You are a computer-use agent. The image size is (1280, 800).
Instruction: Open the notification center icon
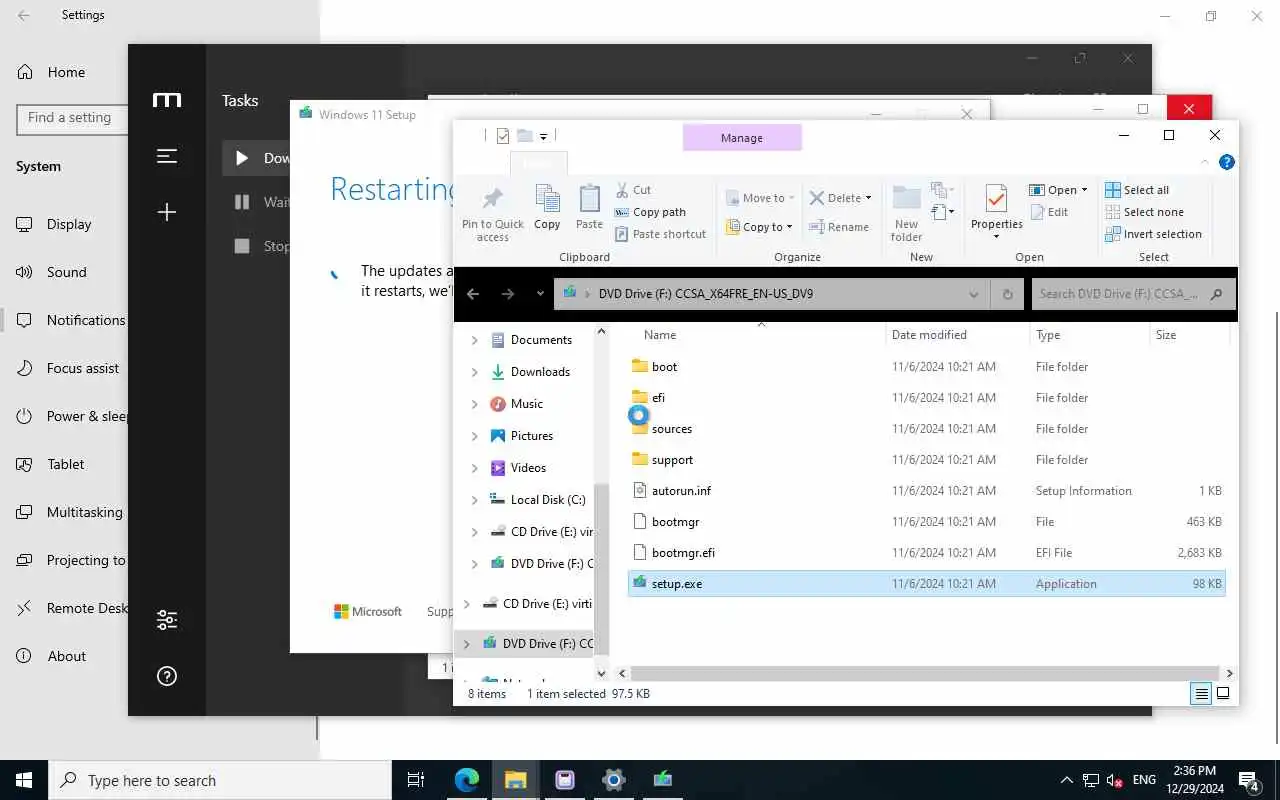click(1249, 781)
